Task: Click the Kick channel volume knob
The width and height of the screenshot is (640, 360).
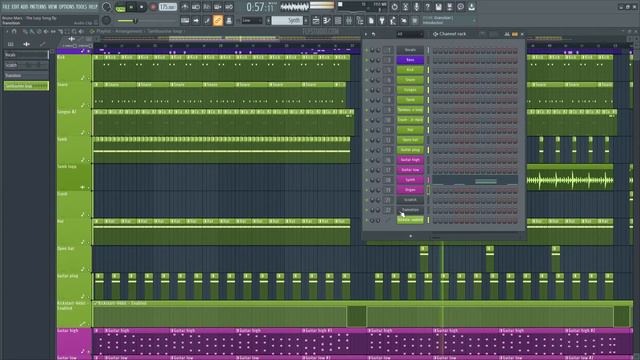Action: pos(378,70)
